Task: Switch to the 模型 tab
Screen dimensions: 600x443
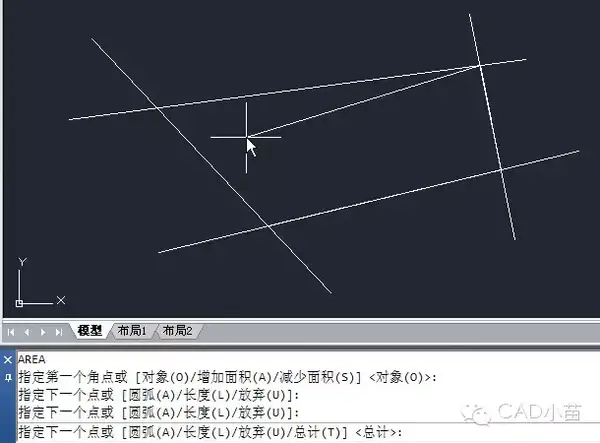Action: coord(90,331)
